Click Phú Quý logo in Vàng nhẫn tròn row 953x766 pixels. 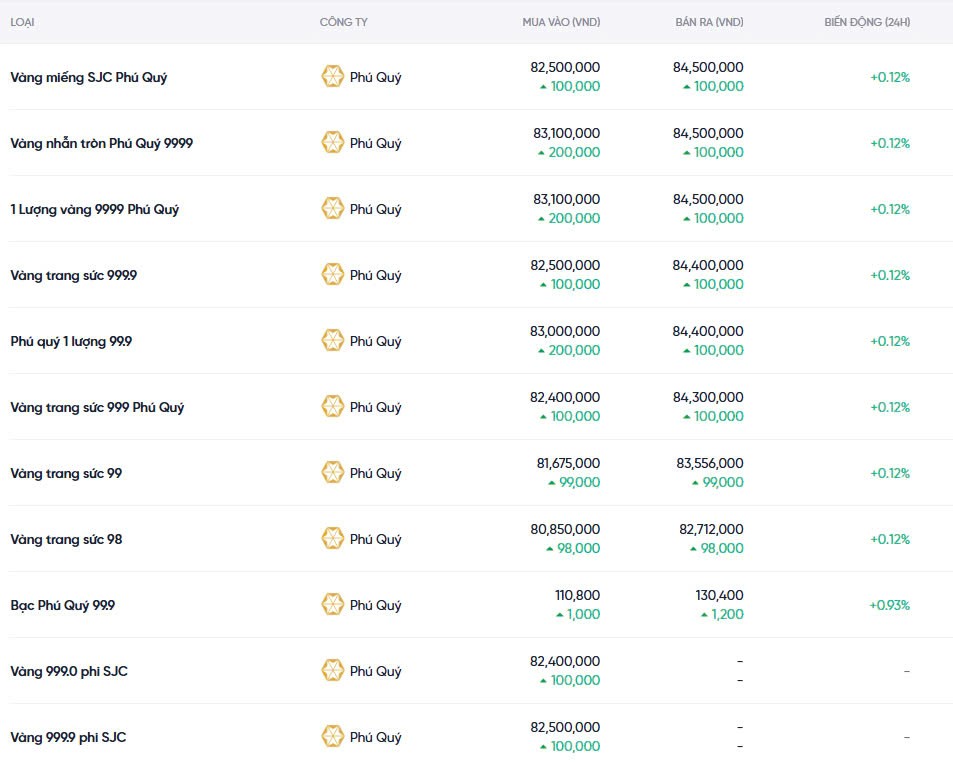pyautogui.click(x=332, y=143)
